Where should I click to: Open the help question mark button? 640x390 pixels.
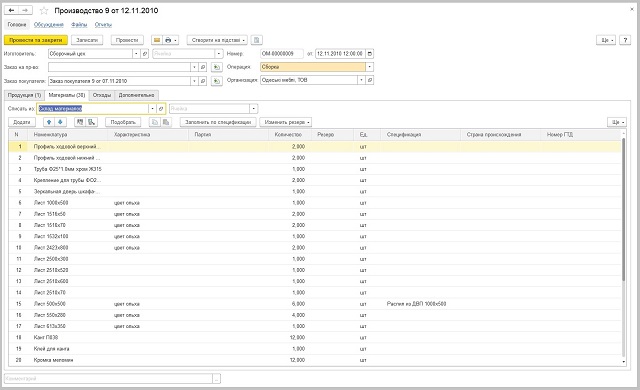pyautogui.click(x=625, y=40)
